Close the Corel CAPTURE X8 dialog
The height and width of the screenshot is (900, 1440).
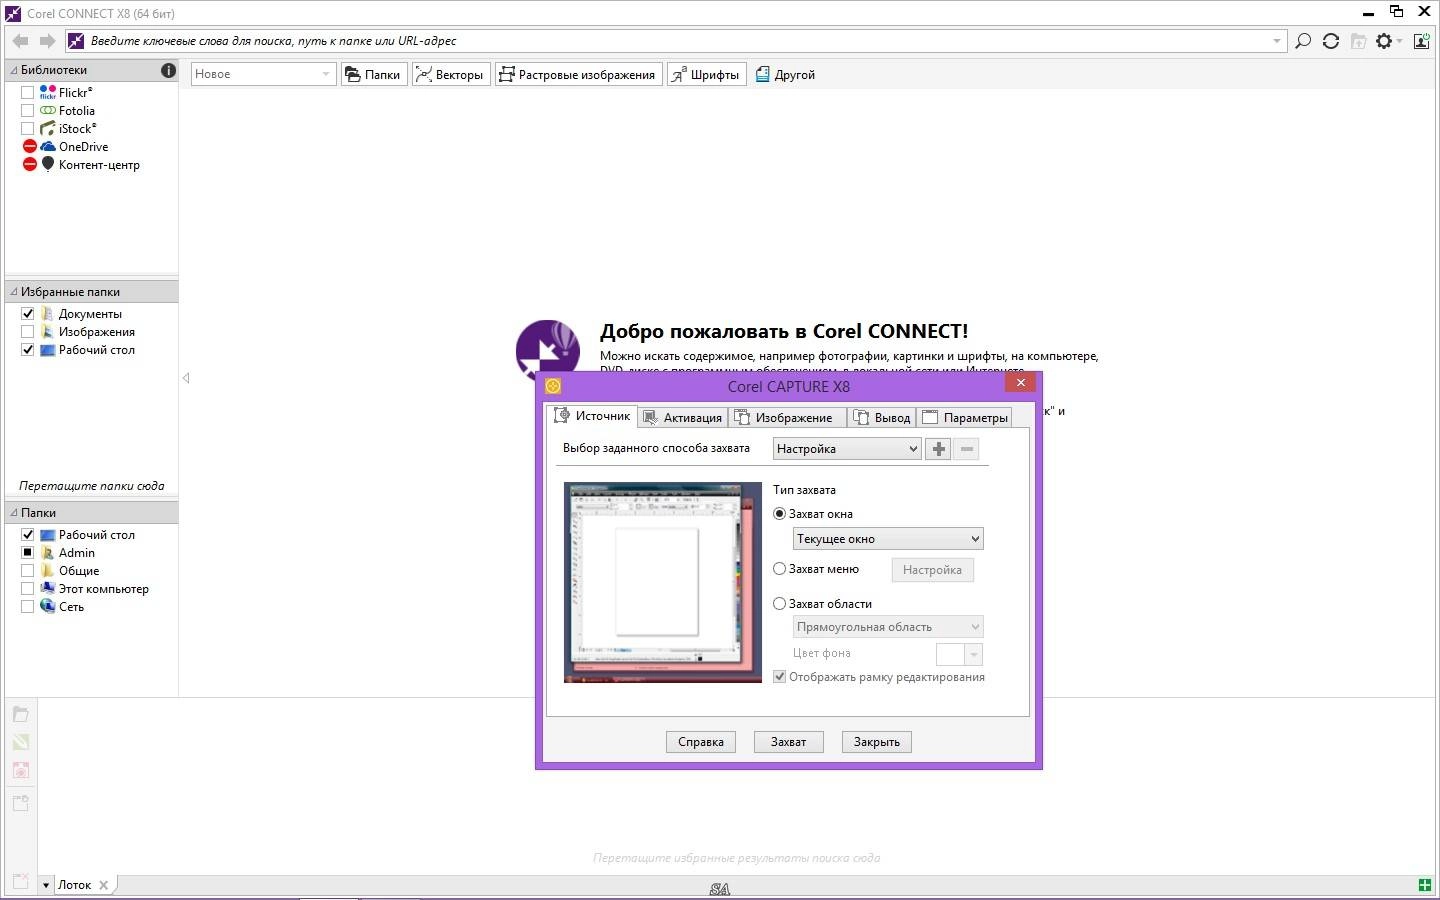[1020, 382]
